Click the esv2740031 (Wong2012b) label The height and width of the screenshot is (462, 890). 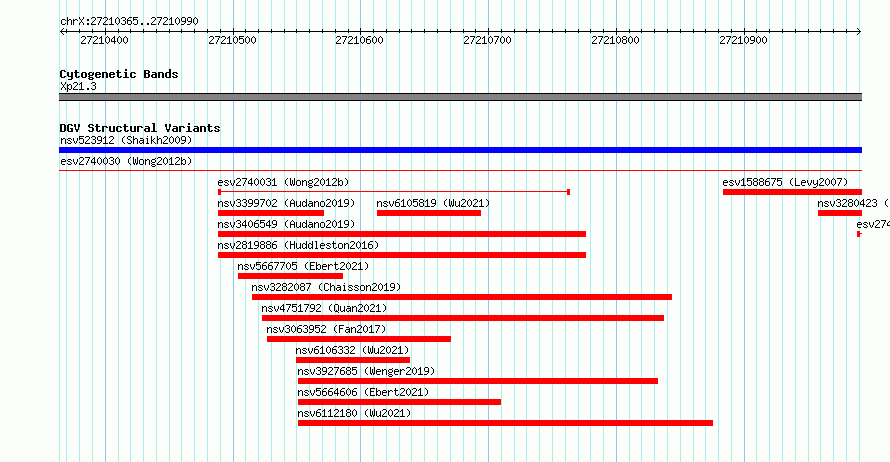tap(283, 182)
